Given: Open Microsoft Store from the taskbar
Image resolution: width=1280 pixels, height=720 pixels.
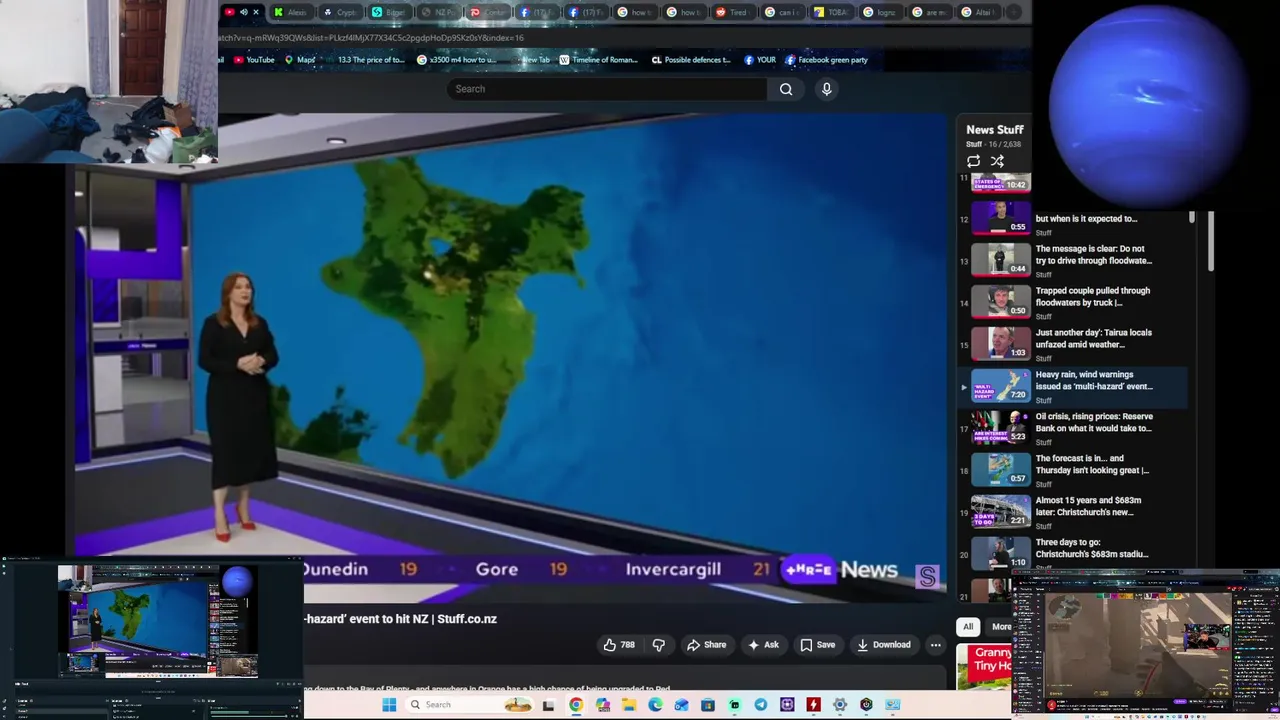Looking at the screenshot, I should click(x=708, y=705).
